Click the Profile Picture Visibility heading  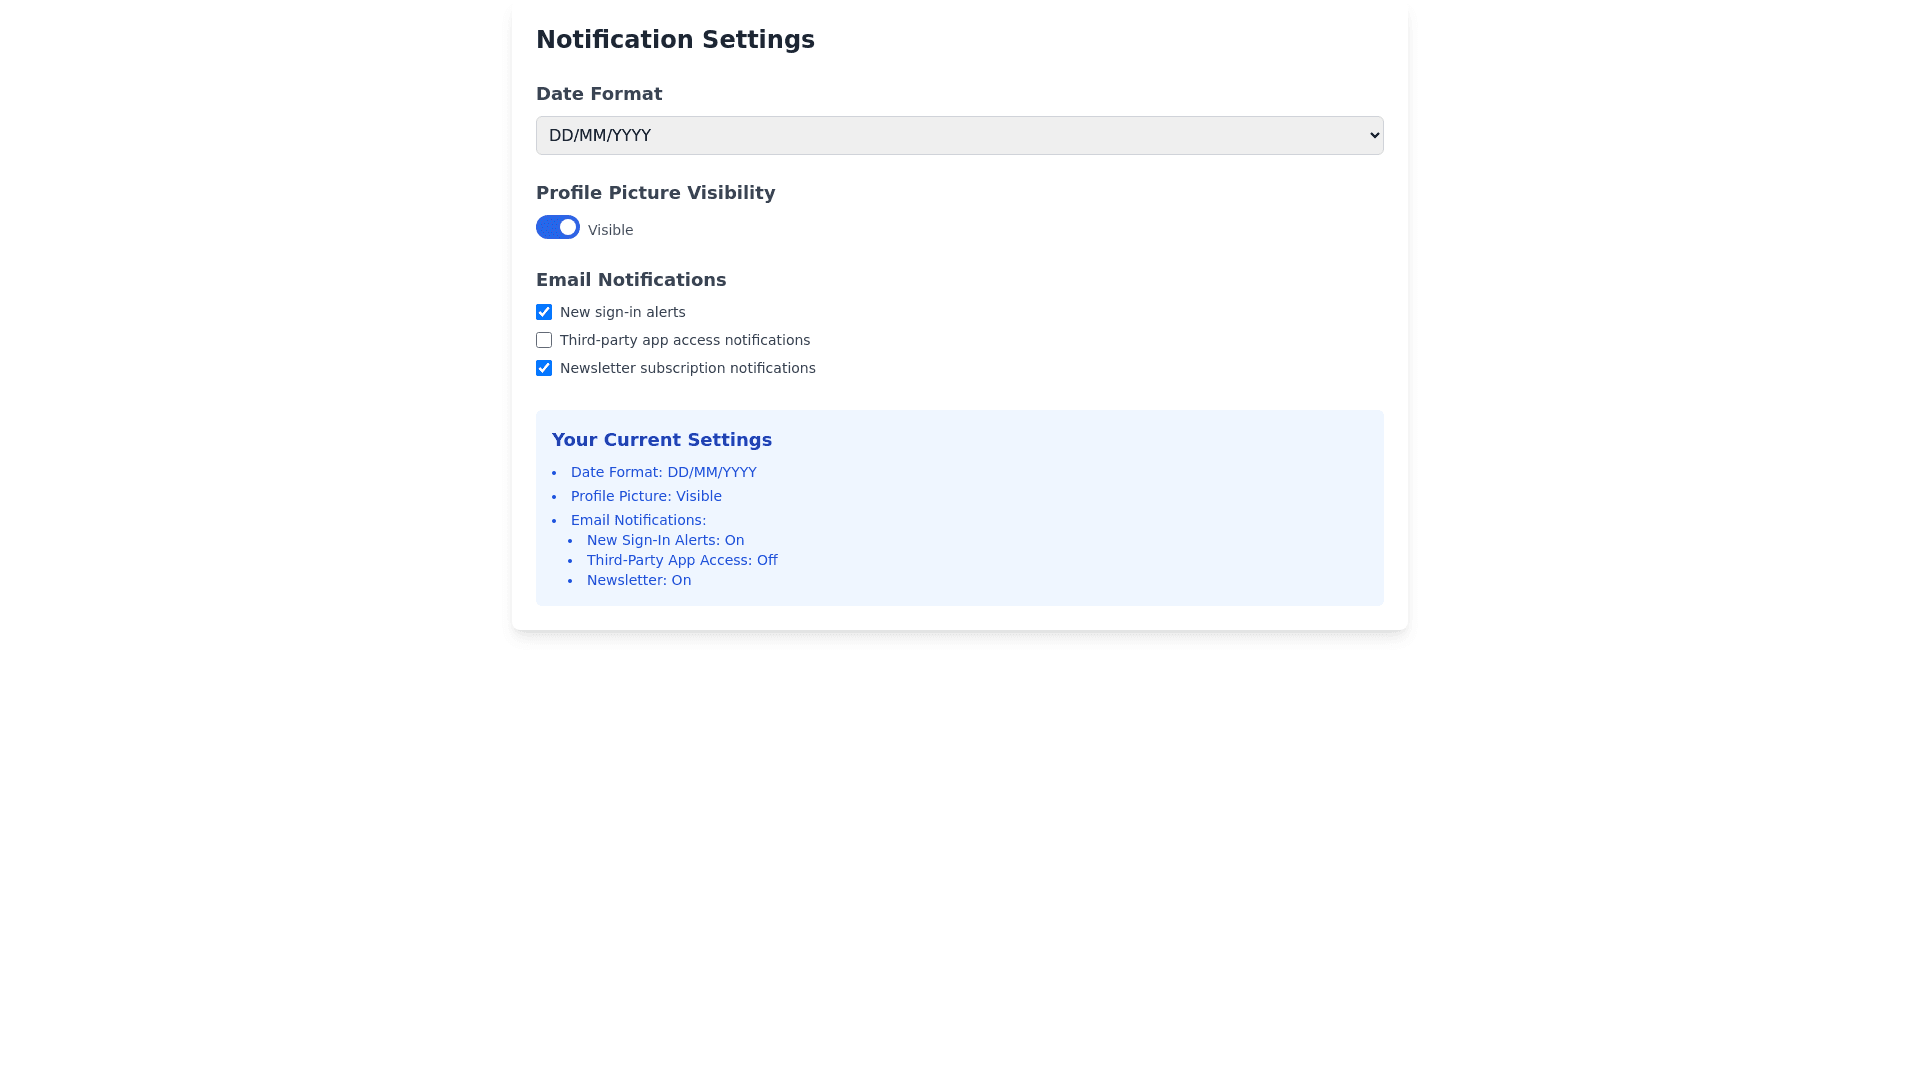[655, 193]
